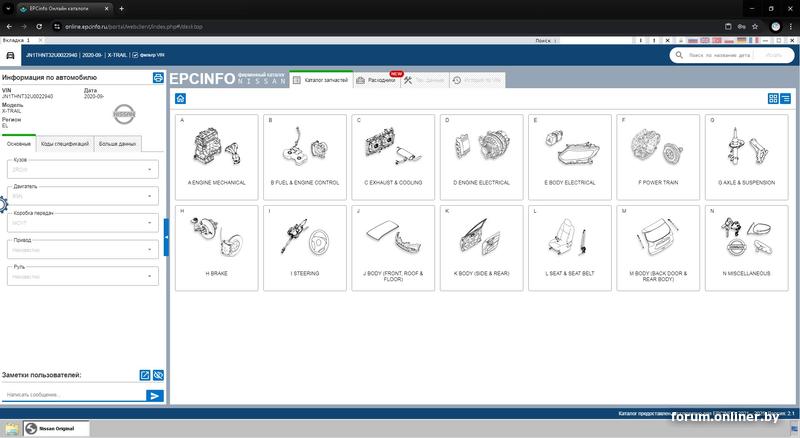Expand the Двигатель dropdown
The image size is (800, 438).
click(83, 196)
